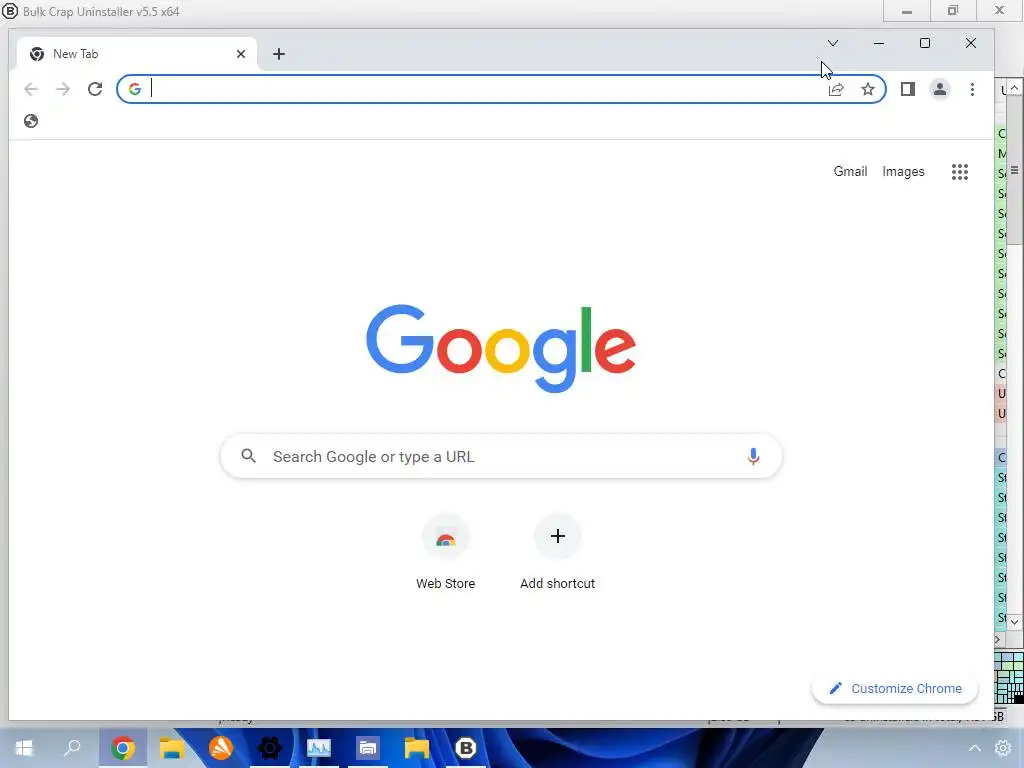The image size is (1024, 768).
Task: Bookmark this tab with the star icon
Action: tap(868, 89)
